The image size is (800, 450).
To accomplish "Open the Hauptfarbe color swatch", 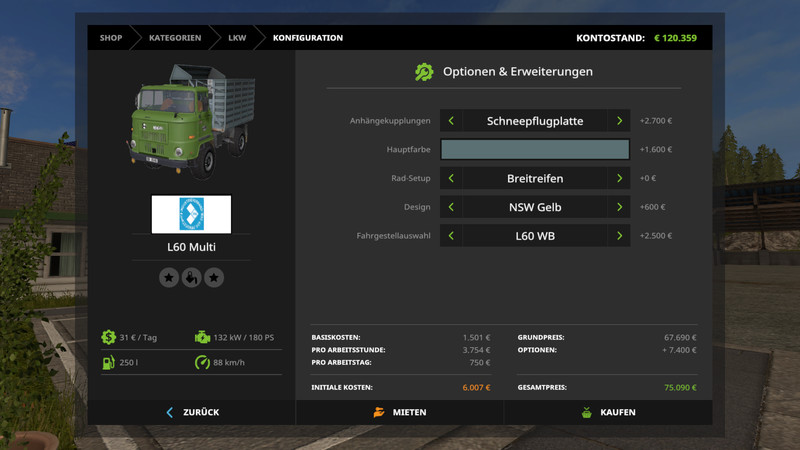I will click(535, 150).
